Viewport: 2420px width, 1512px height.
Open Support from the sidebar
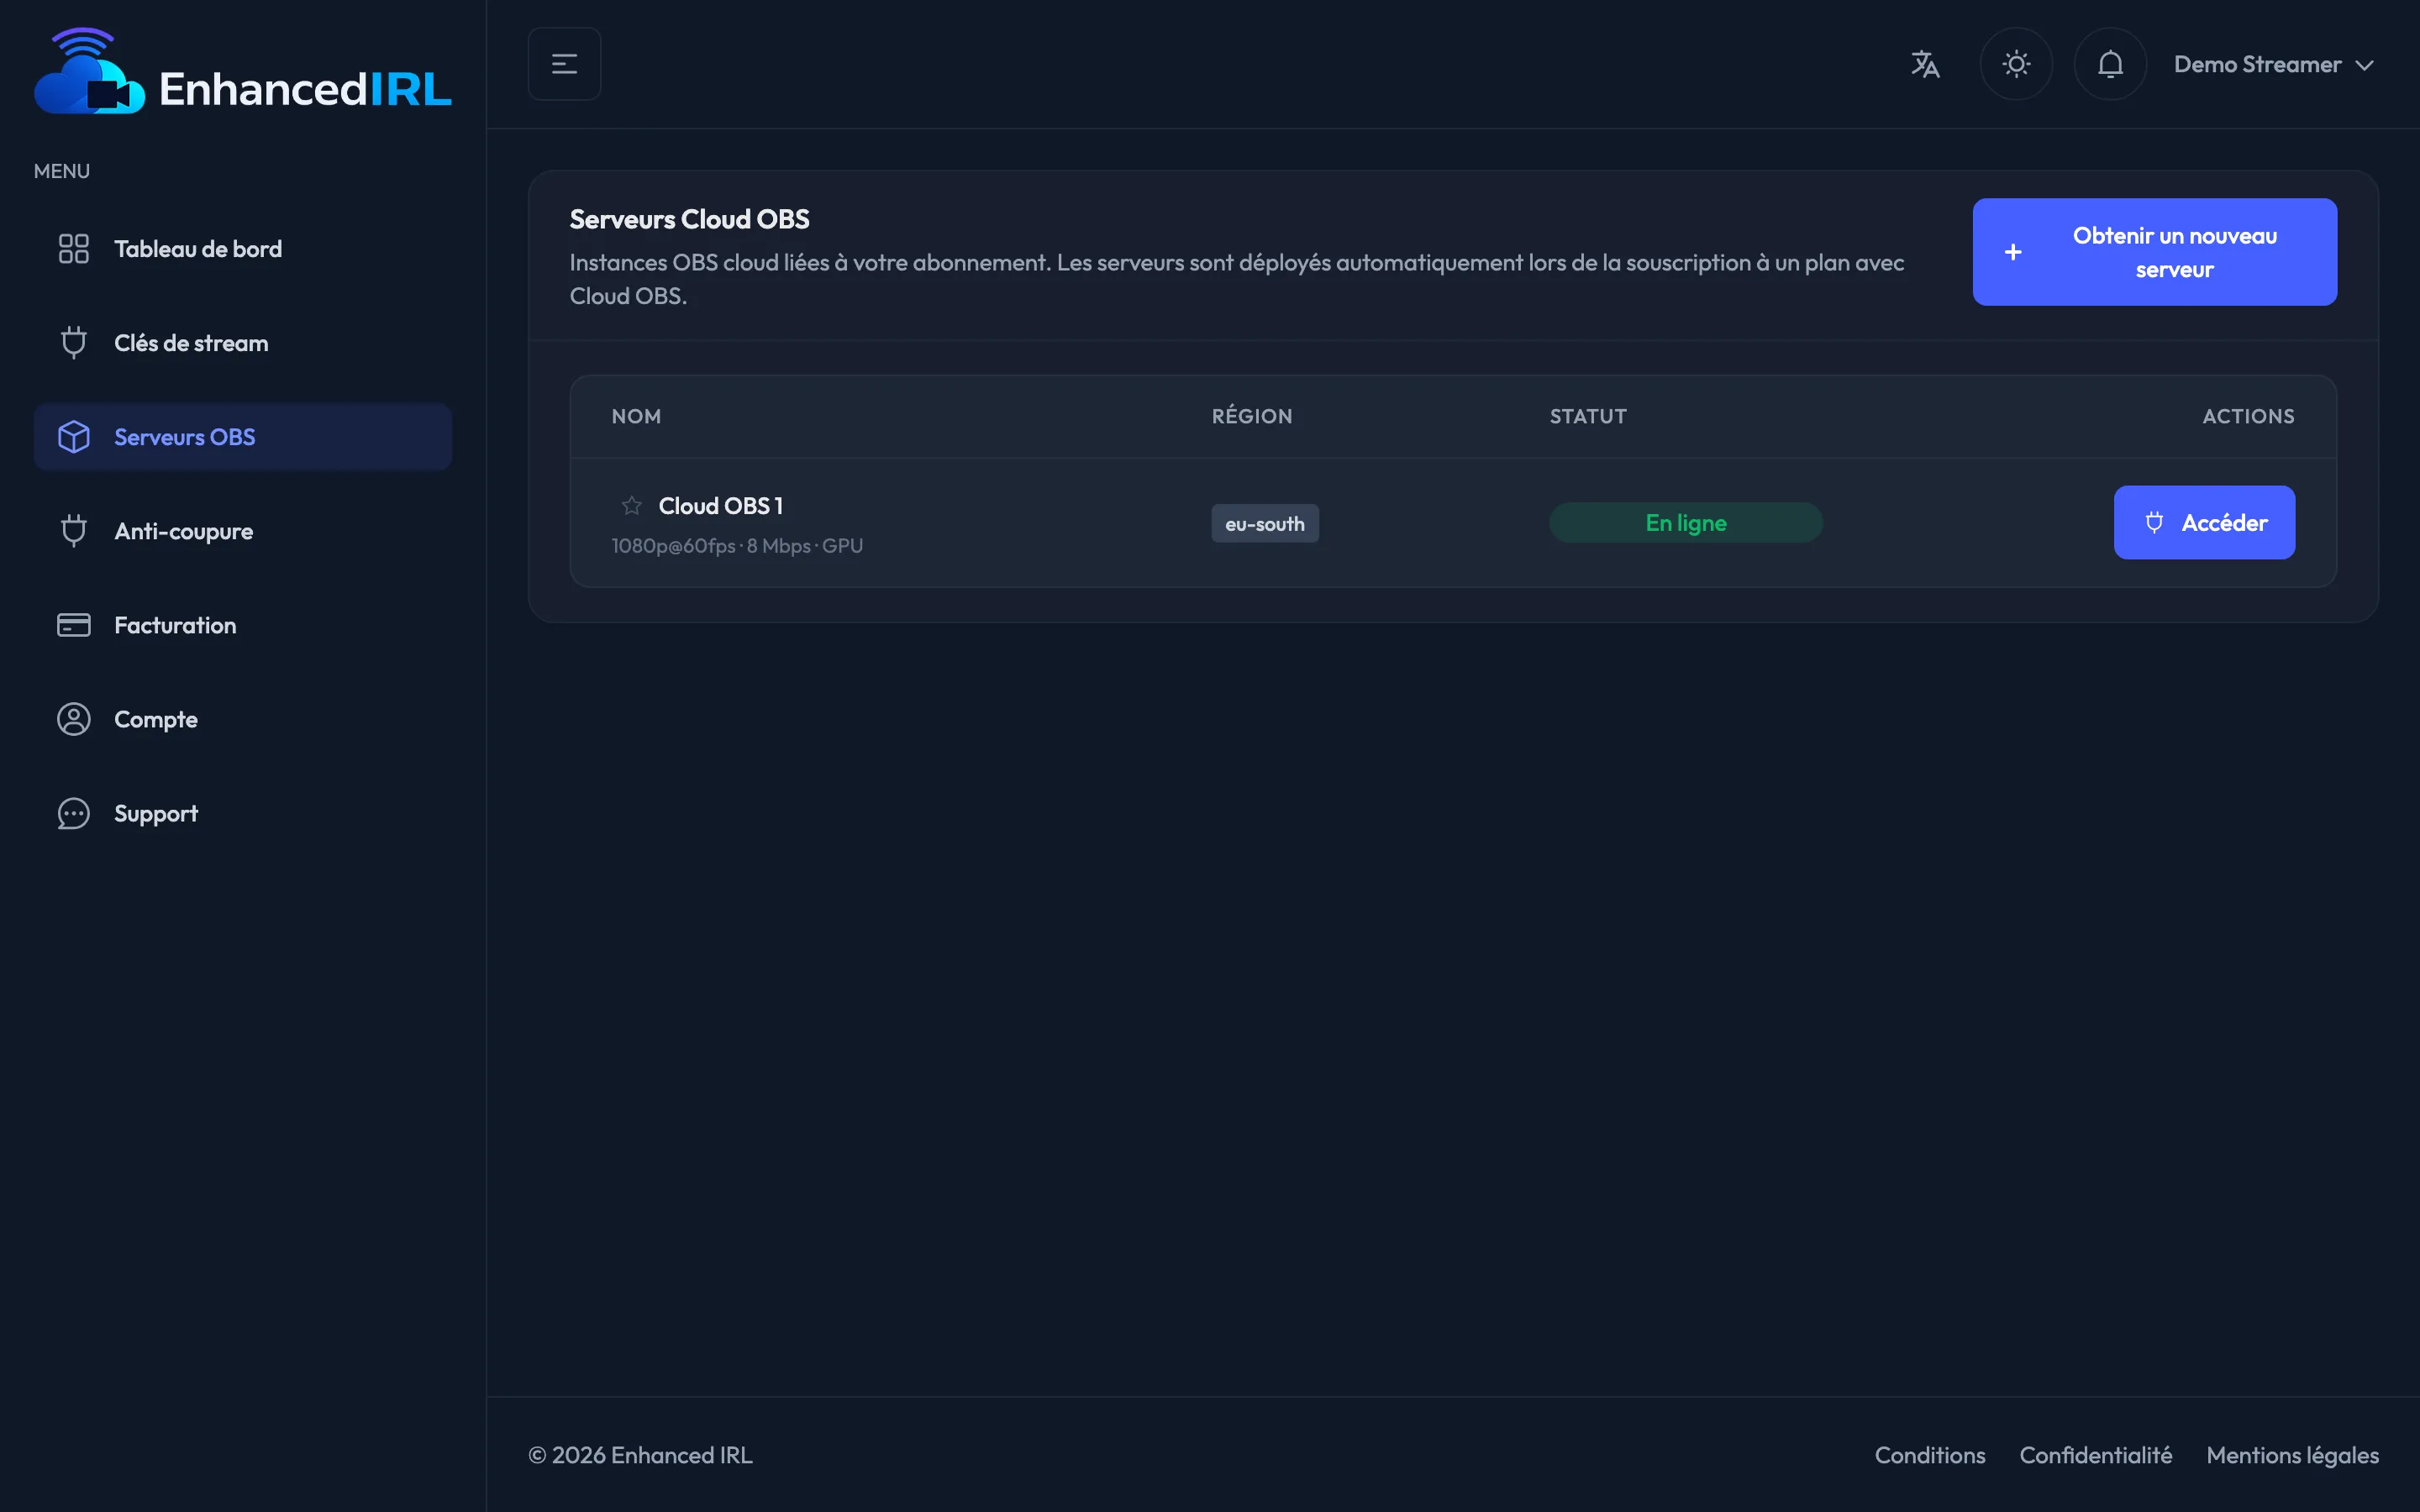click(x=243, y=813)
